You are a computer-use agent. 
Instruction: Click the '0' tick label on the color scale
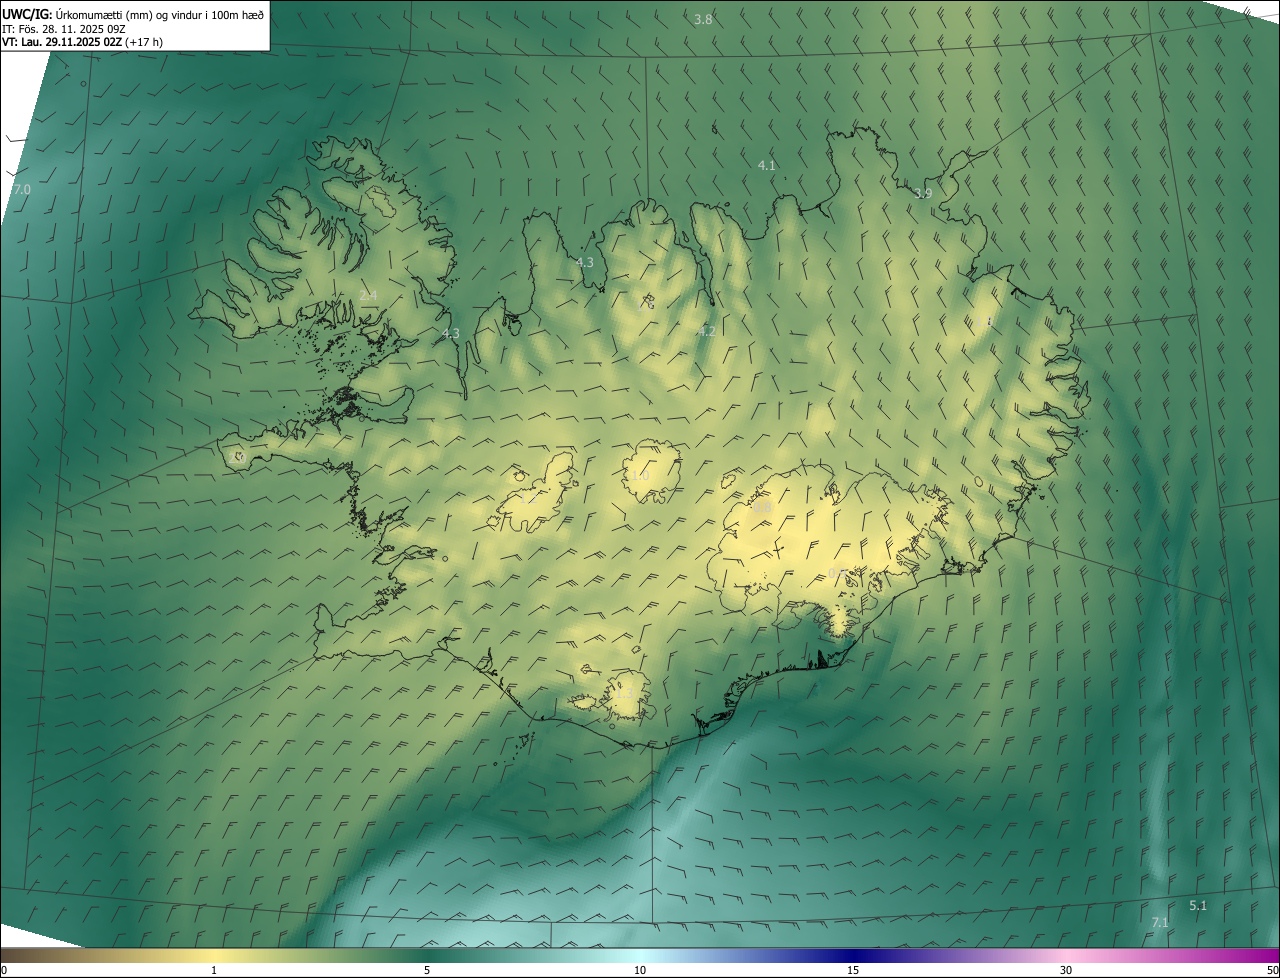[3, 970]
